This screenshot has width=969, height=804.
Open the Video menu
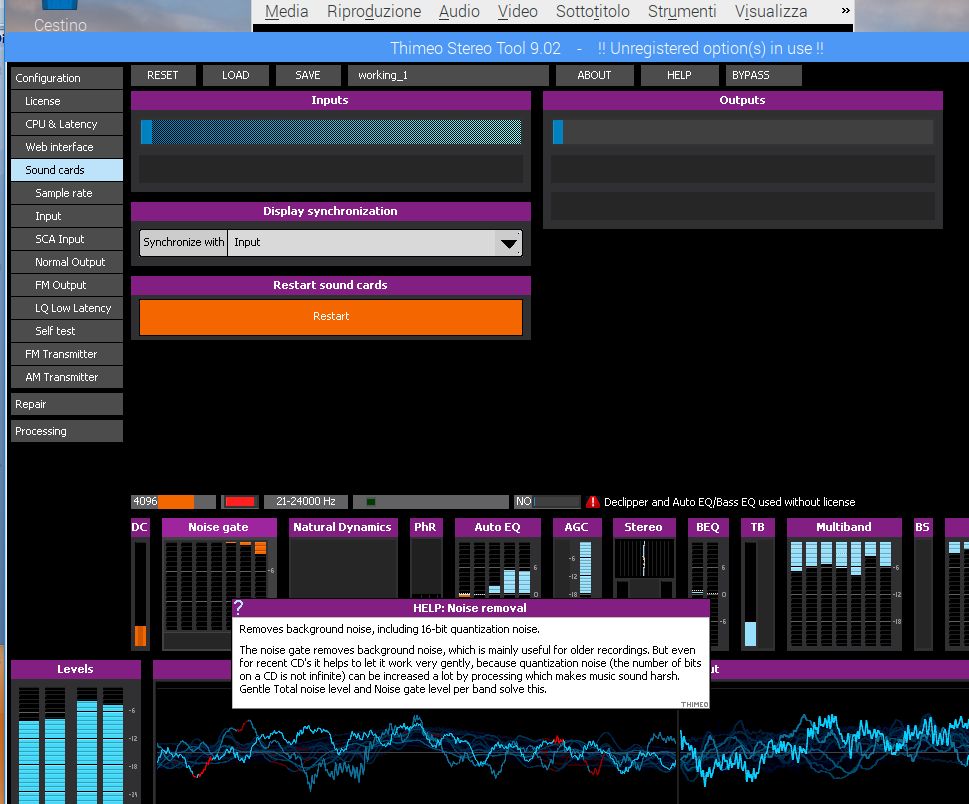pyautogui.click(x=518, y=11)
